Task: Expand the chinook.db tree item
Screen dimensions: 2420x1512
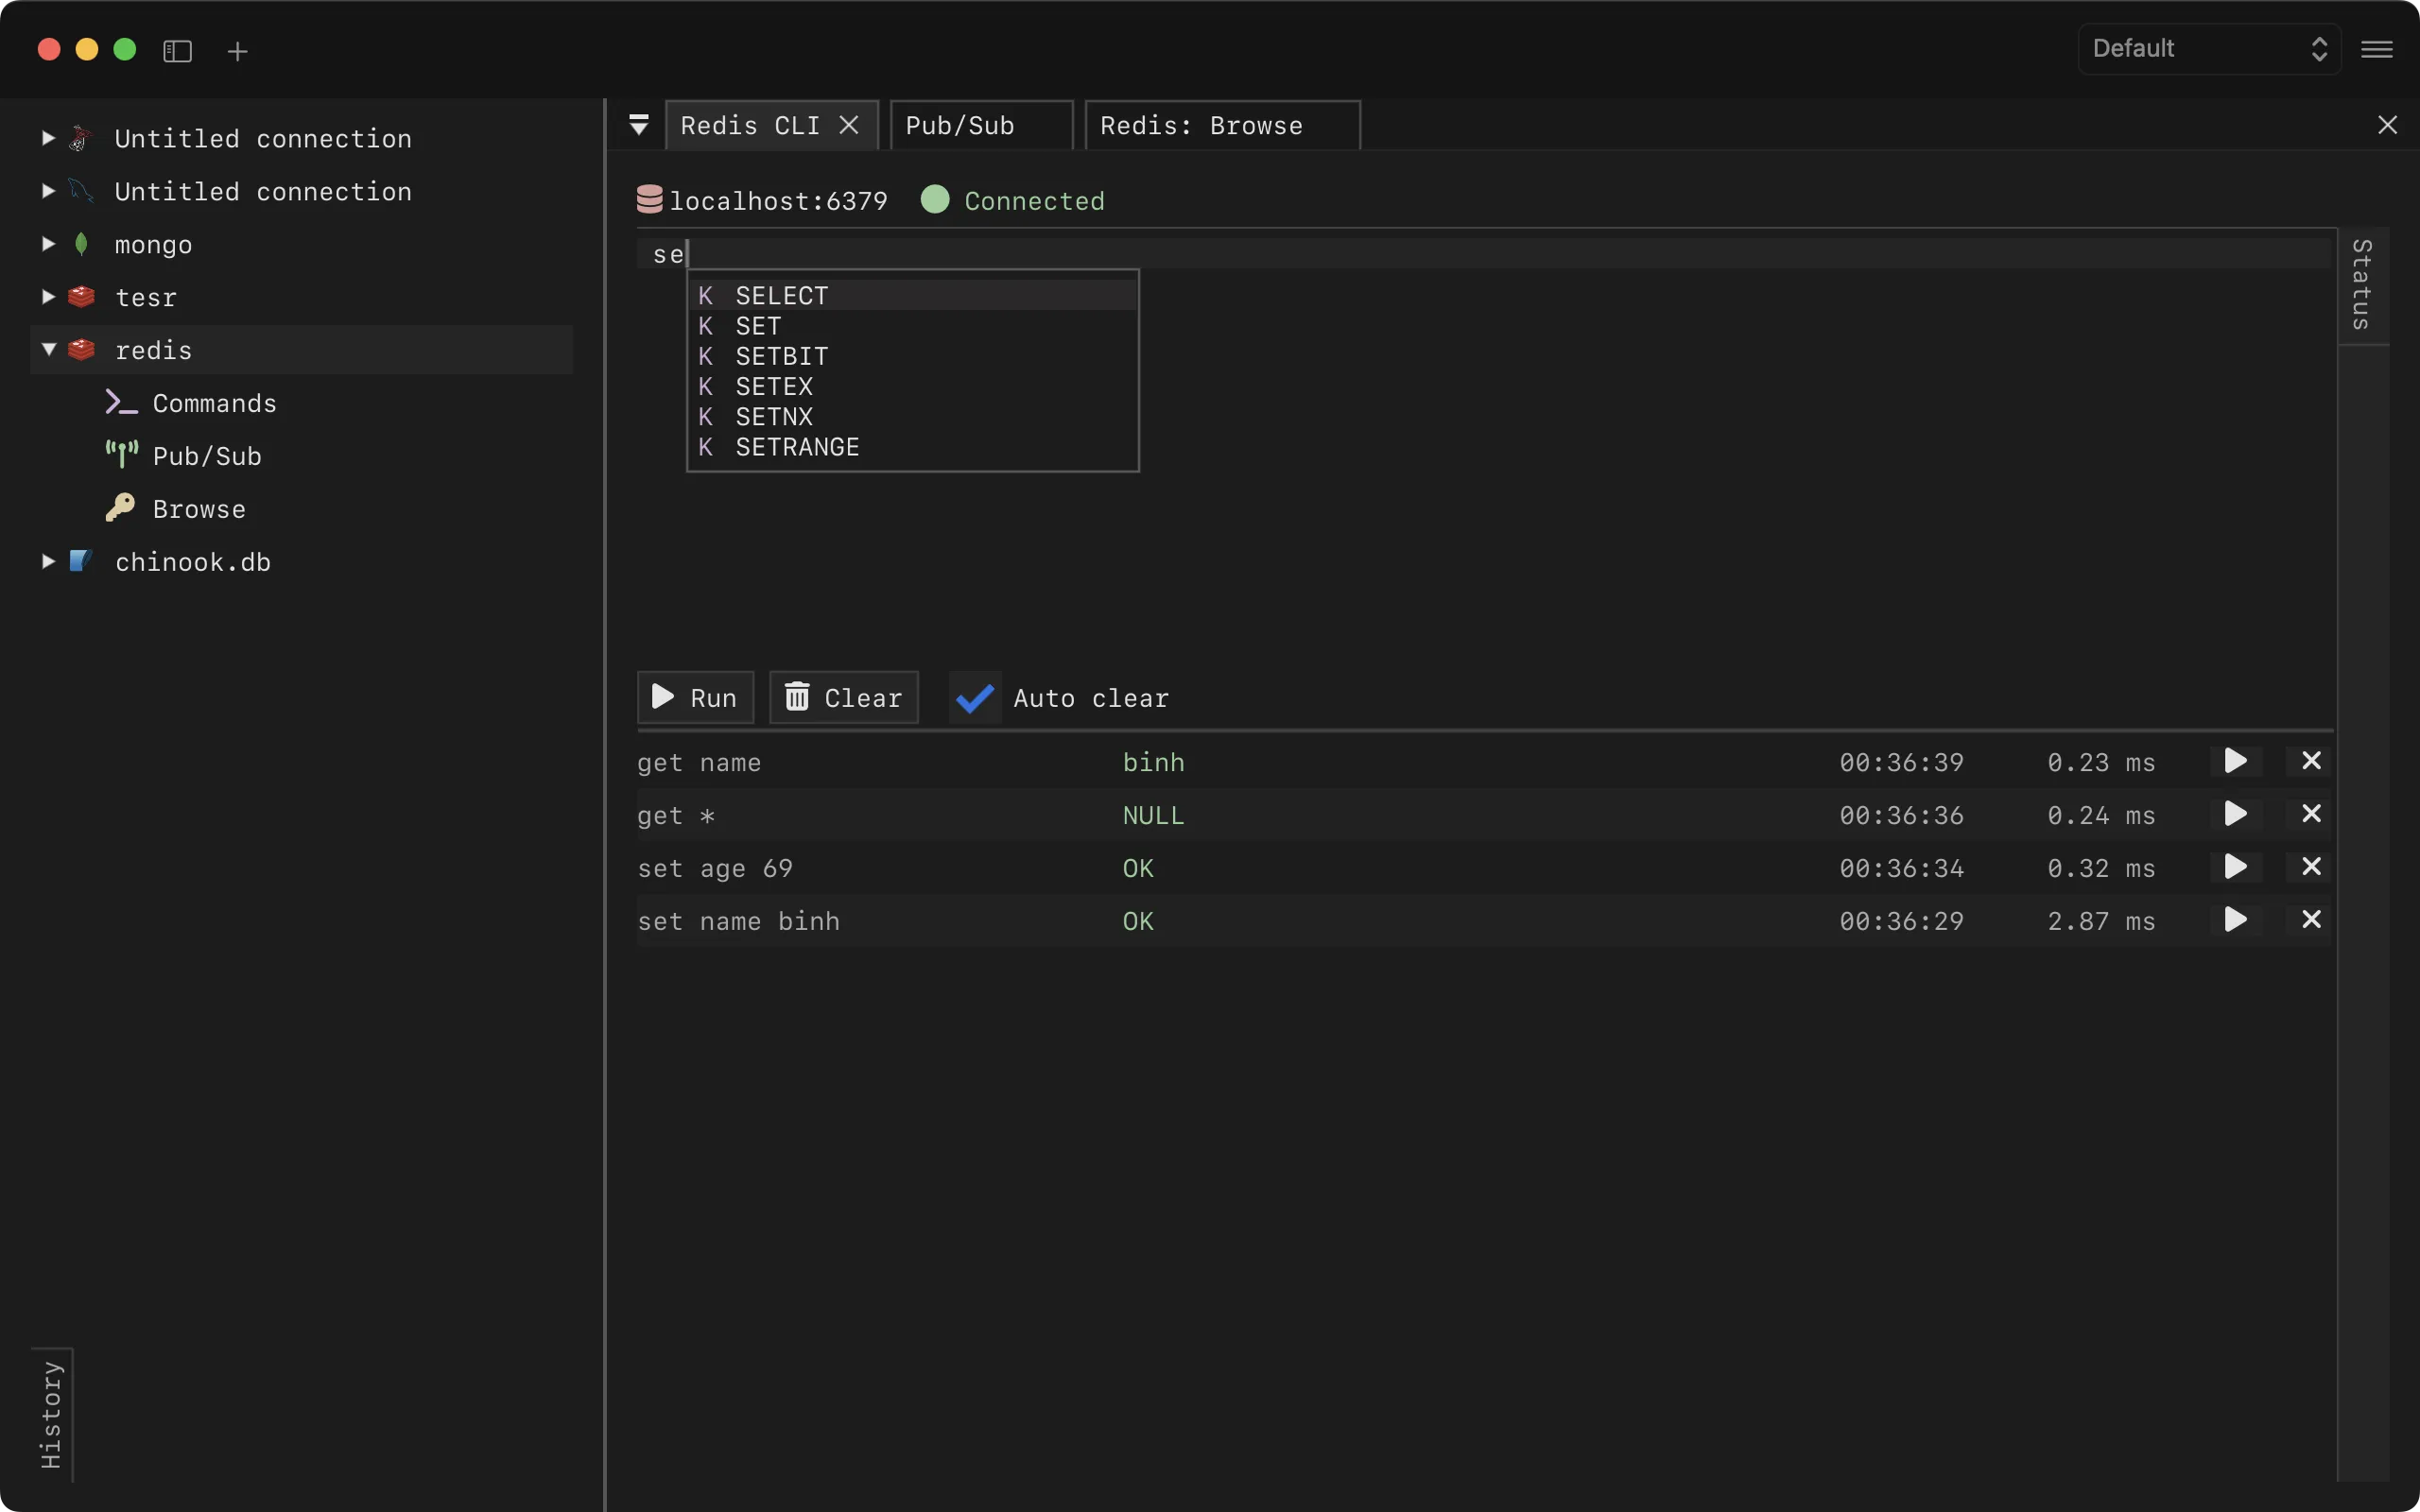Action: tap(46, 561)
